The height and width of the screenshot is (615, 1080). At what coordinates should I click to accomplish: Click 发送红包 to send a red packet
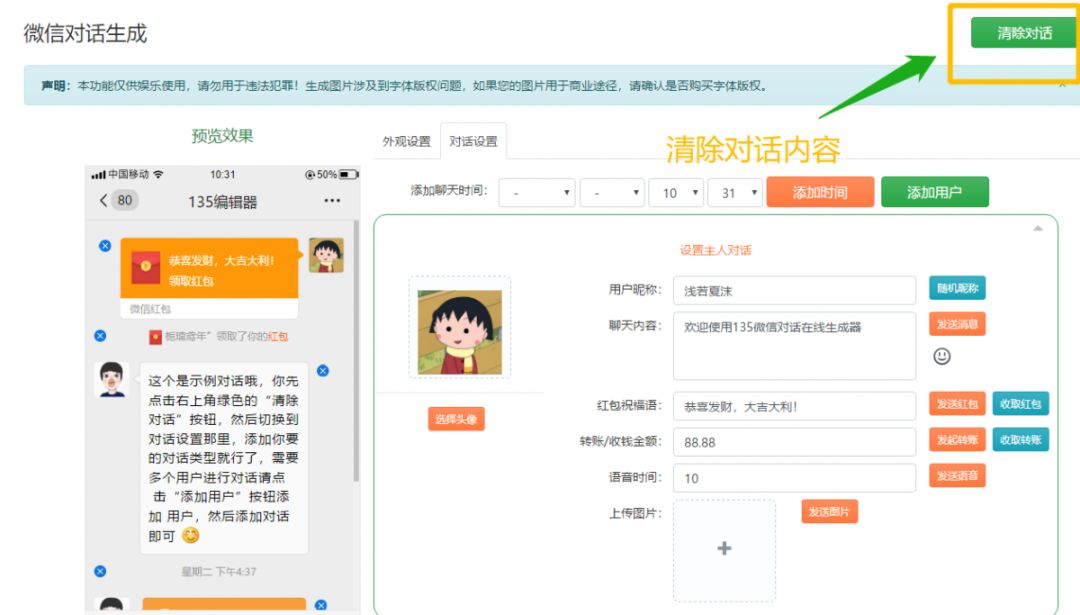[957, 403]
